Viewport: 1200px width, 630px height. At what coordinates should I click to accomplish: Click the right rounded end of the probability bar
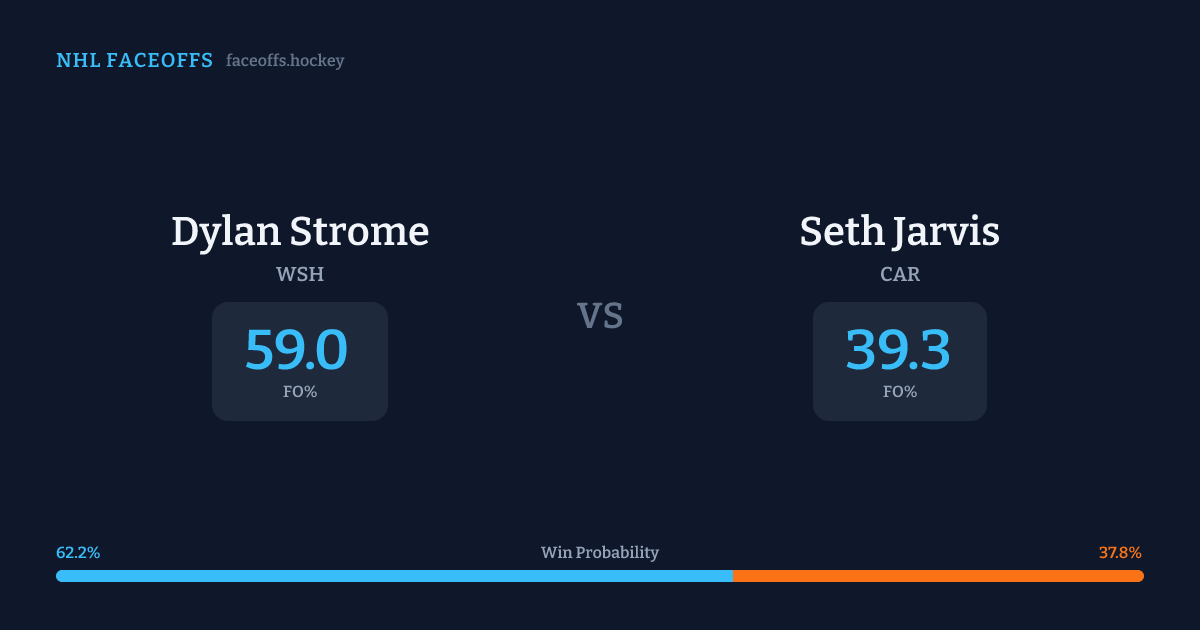pos(1140,576)
